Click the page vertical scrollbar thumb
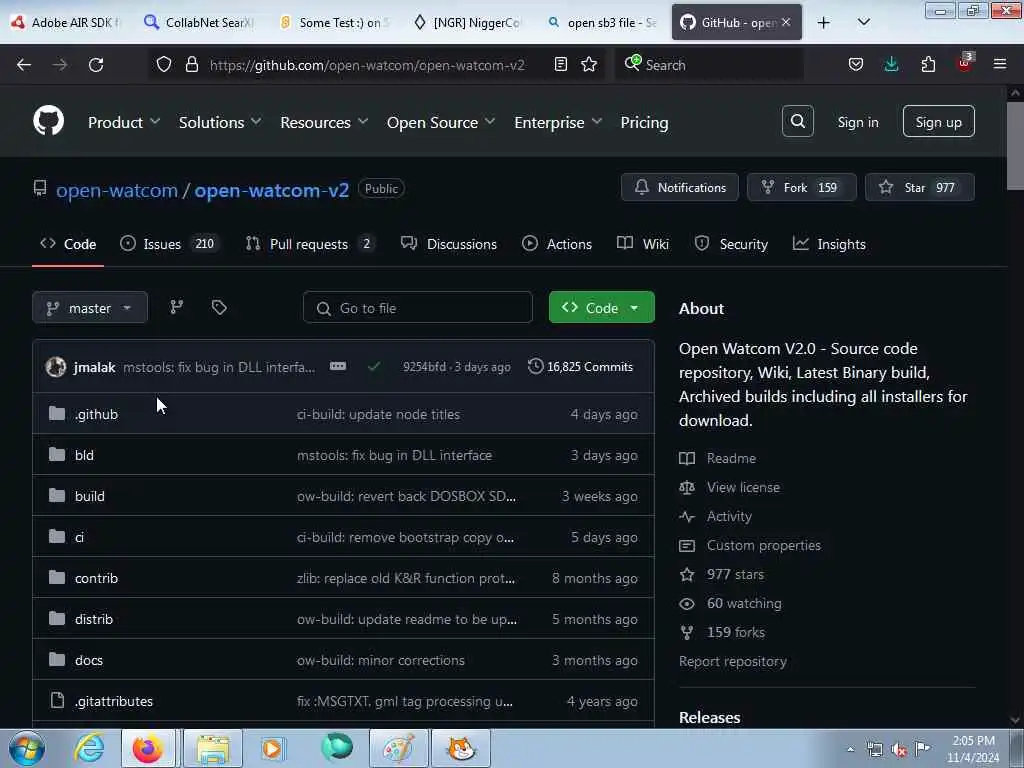1024x768 pixels. (1015, 145)
